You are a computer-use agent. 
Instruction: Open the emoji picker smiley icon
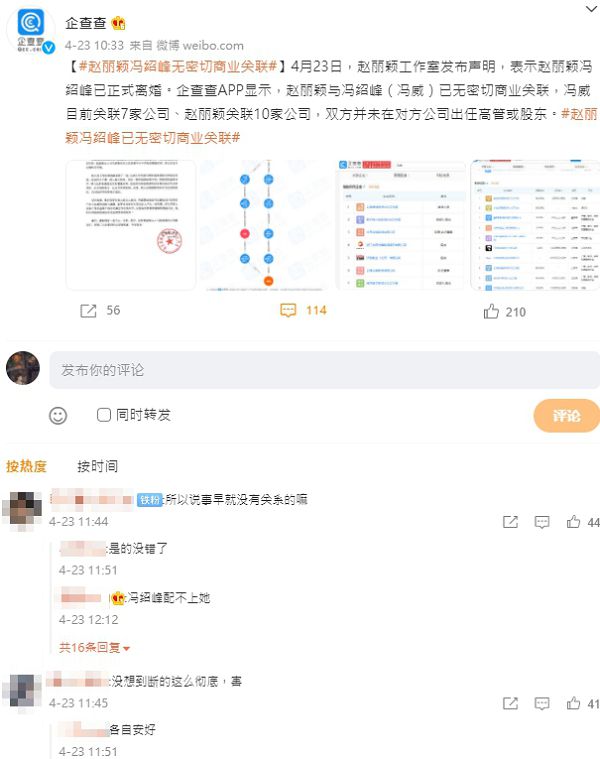click(x=58, y=416)
